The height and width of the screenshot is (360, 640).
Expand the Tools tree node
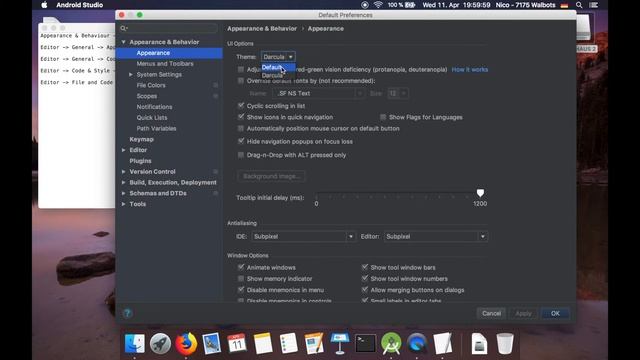tap(123, 204)
